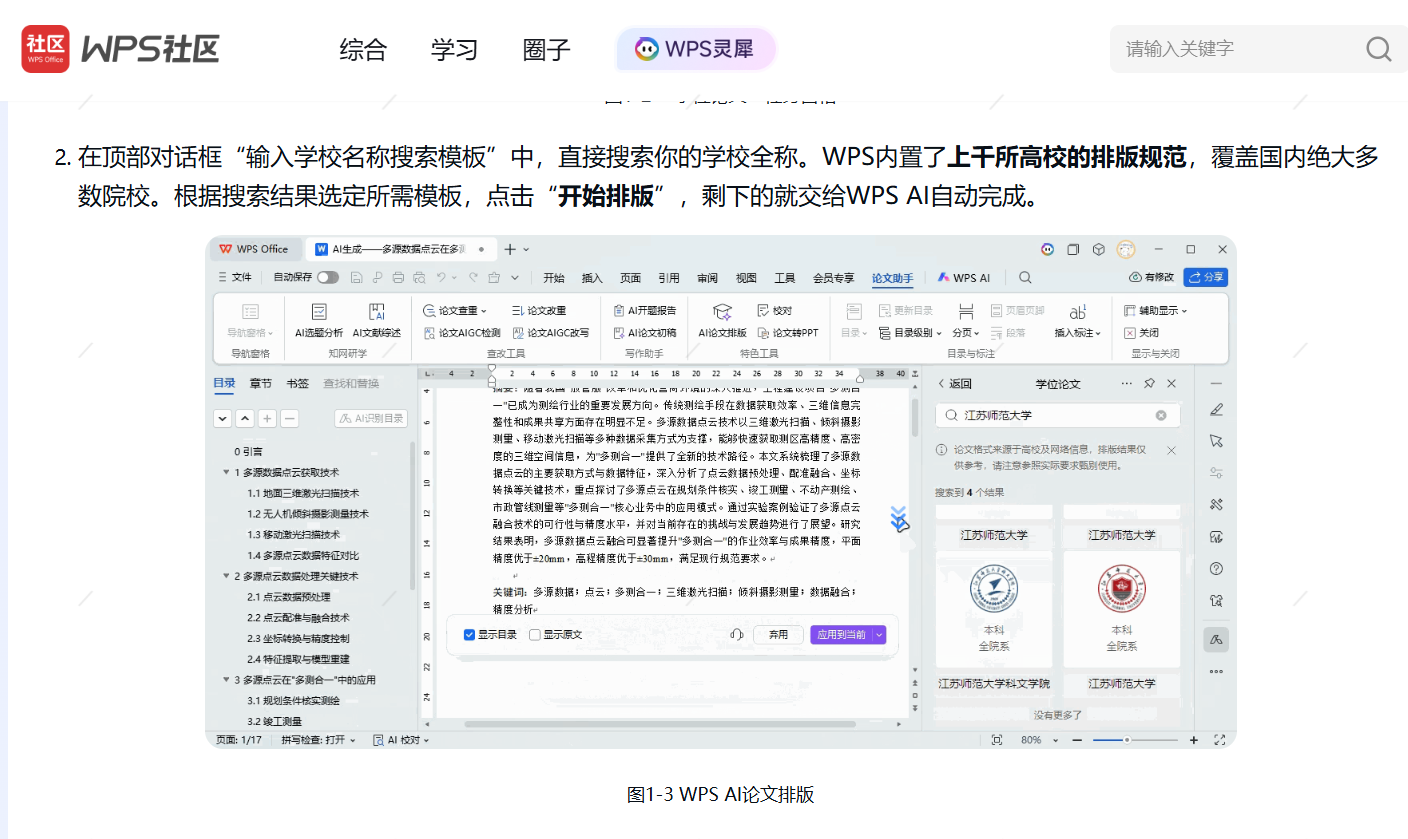Image resolution: width=1408 pixels, height=839 pixels.
Task: Collapse the 2 多源点云数据处理关键技术 heading
Action: [x=227, y=576]
